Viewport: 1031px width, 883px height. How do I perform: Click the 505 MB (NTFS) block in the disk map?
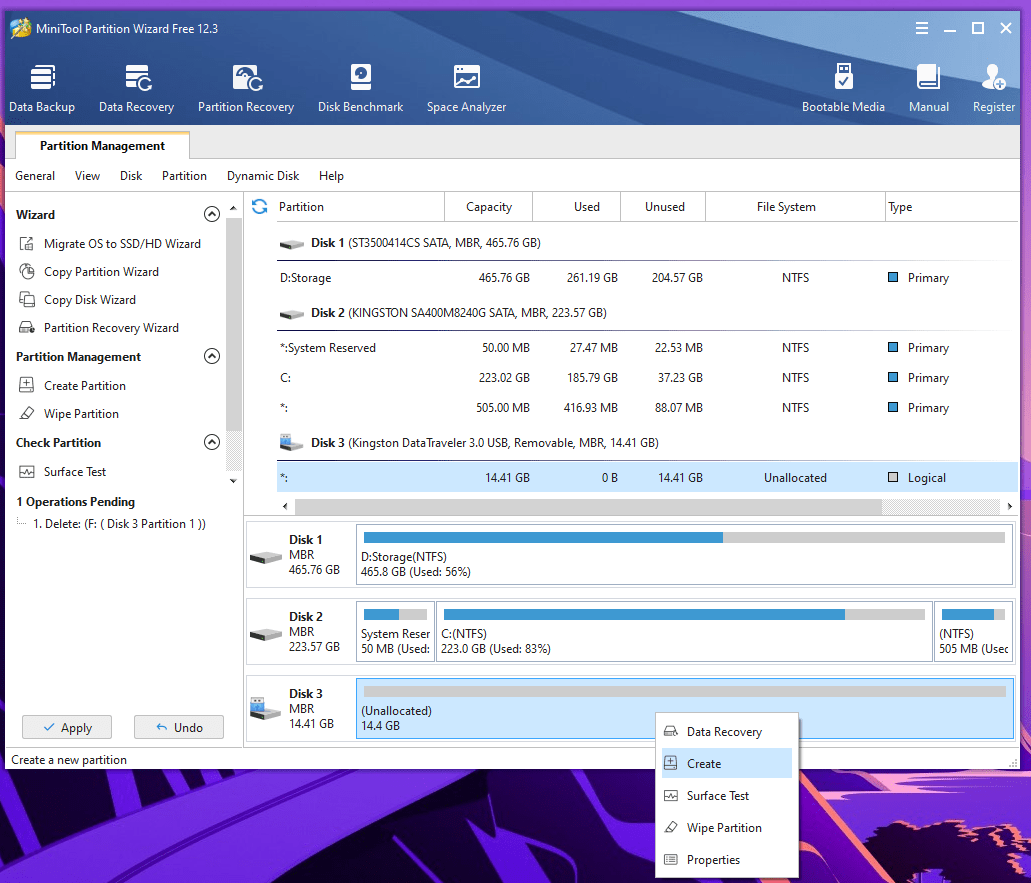tap(974, 631)
